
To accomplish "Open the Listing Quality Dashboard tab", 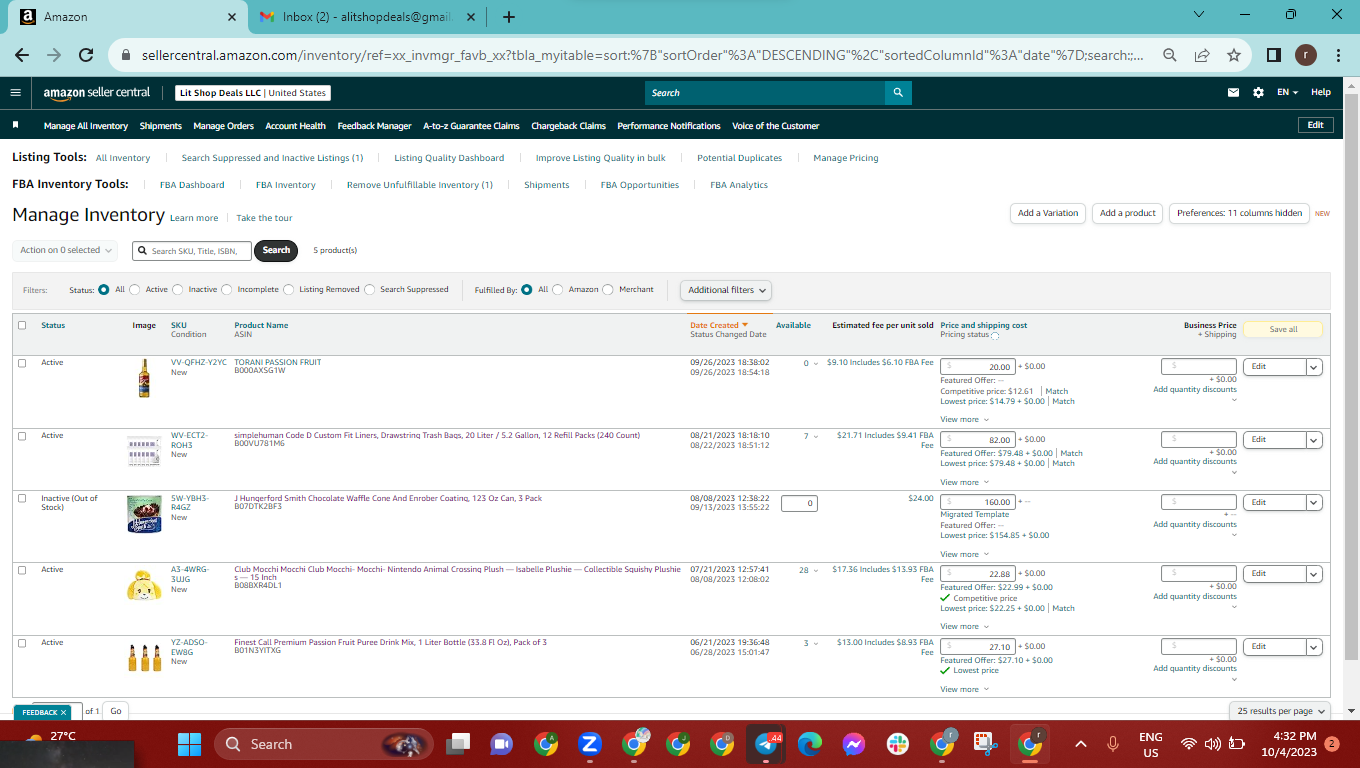I will coord(449,158).
